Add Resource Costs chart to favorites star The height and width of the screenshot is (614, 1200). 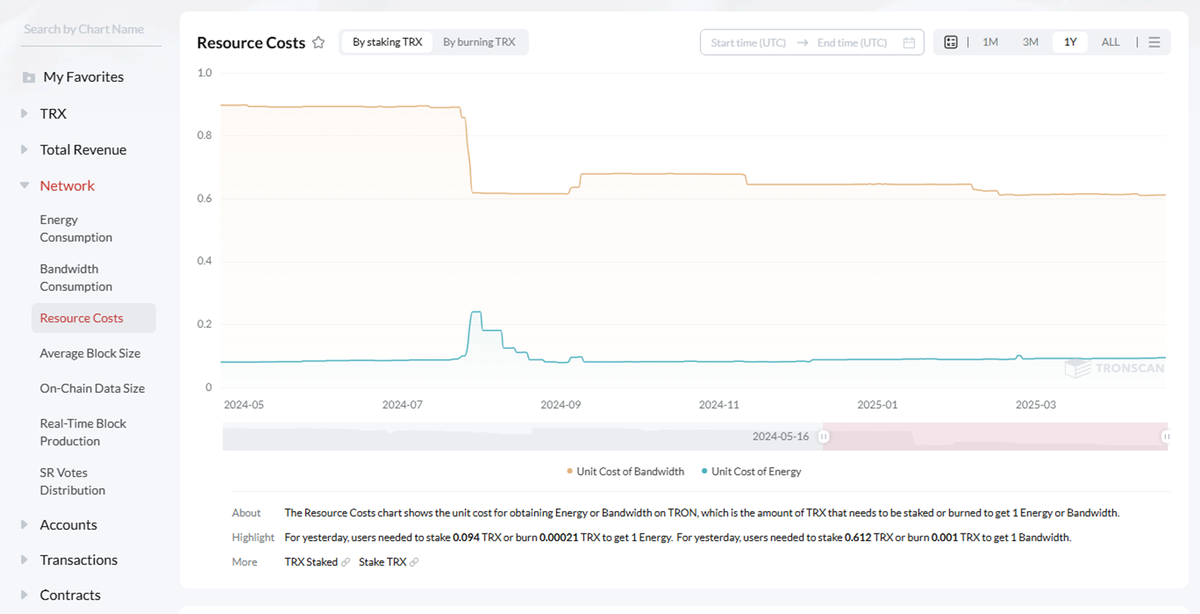coord(319,43)
